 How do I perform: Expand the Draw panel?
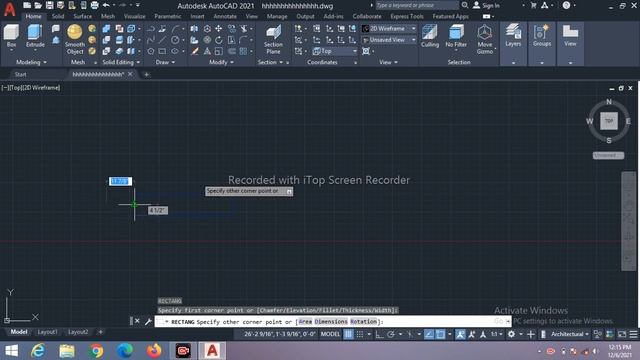click(x=165, y=62)
